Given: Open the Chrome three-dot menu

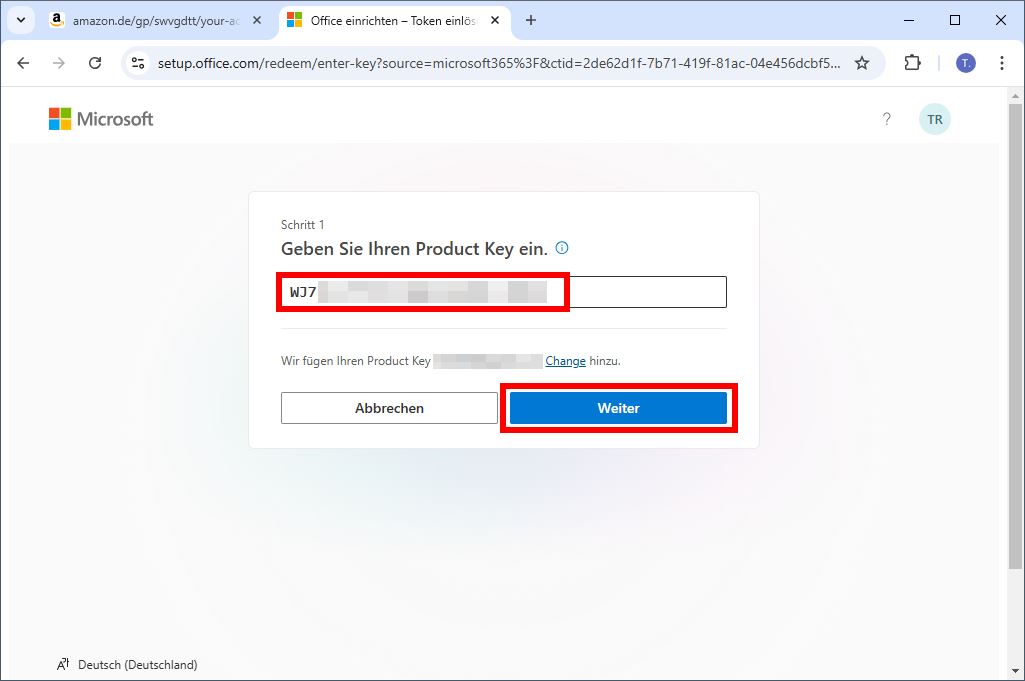Looking at the screenshot, I should click(1002, 62).
